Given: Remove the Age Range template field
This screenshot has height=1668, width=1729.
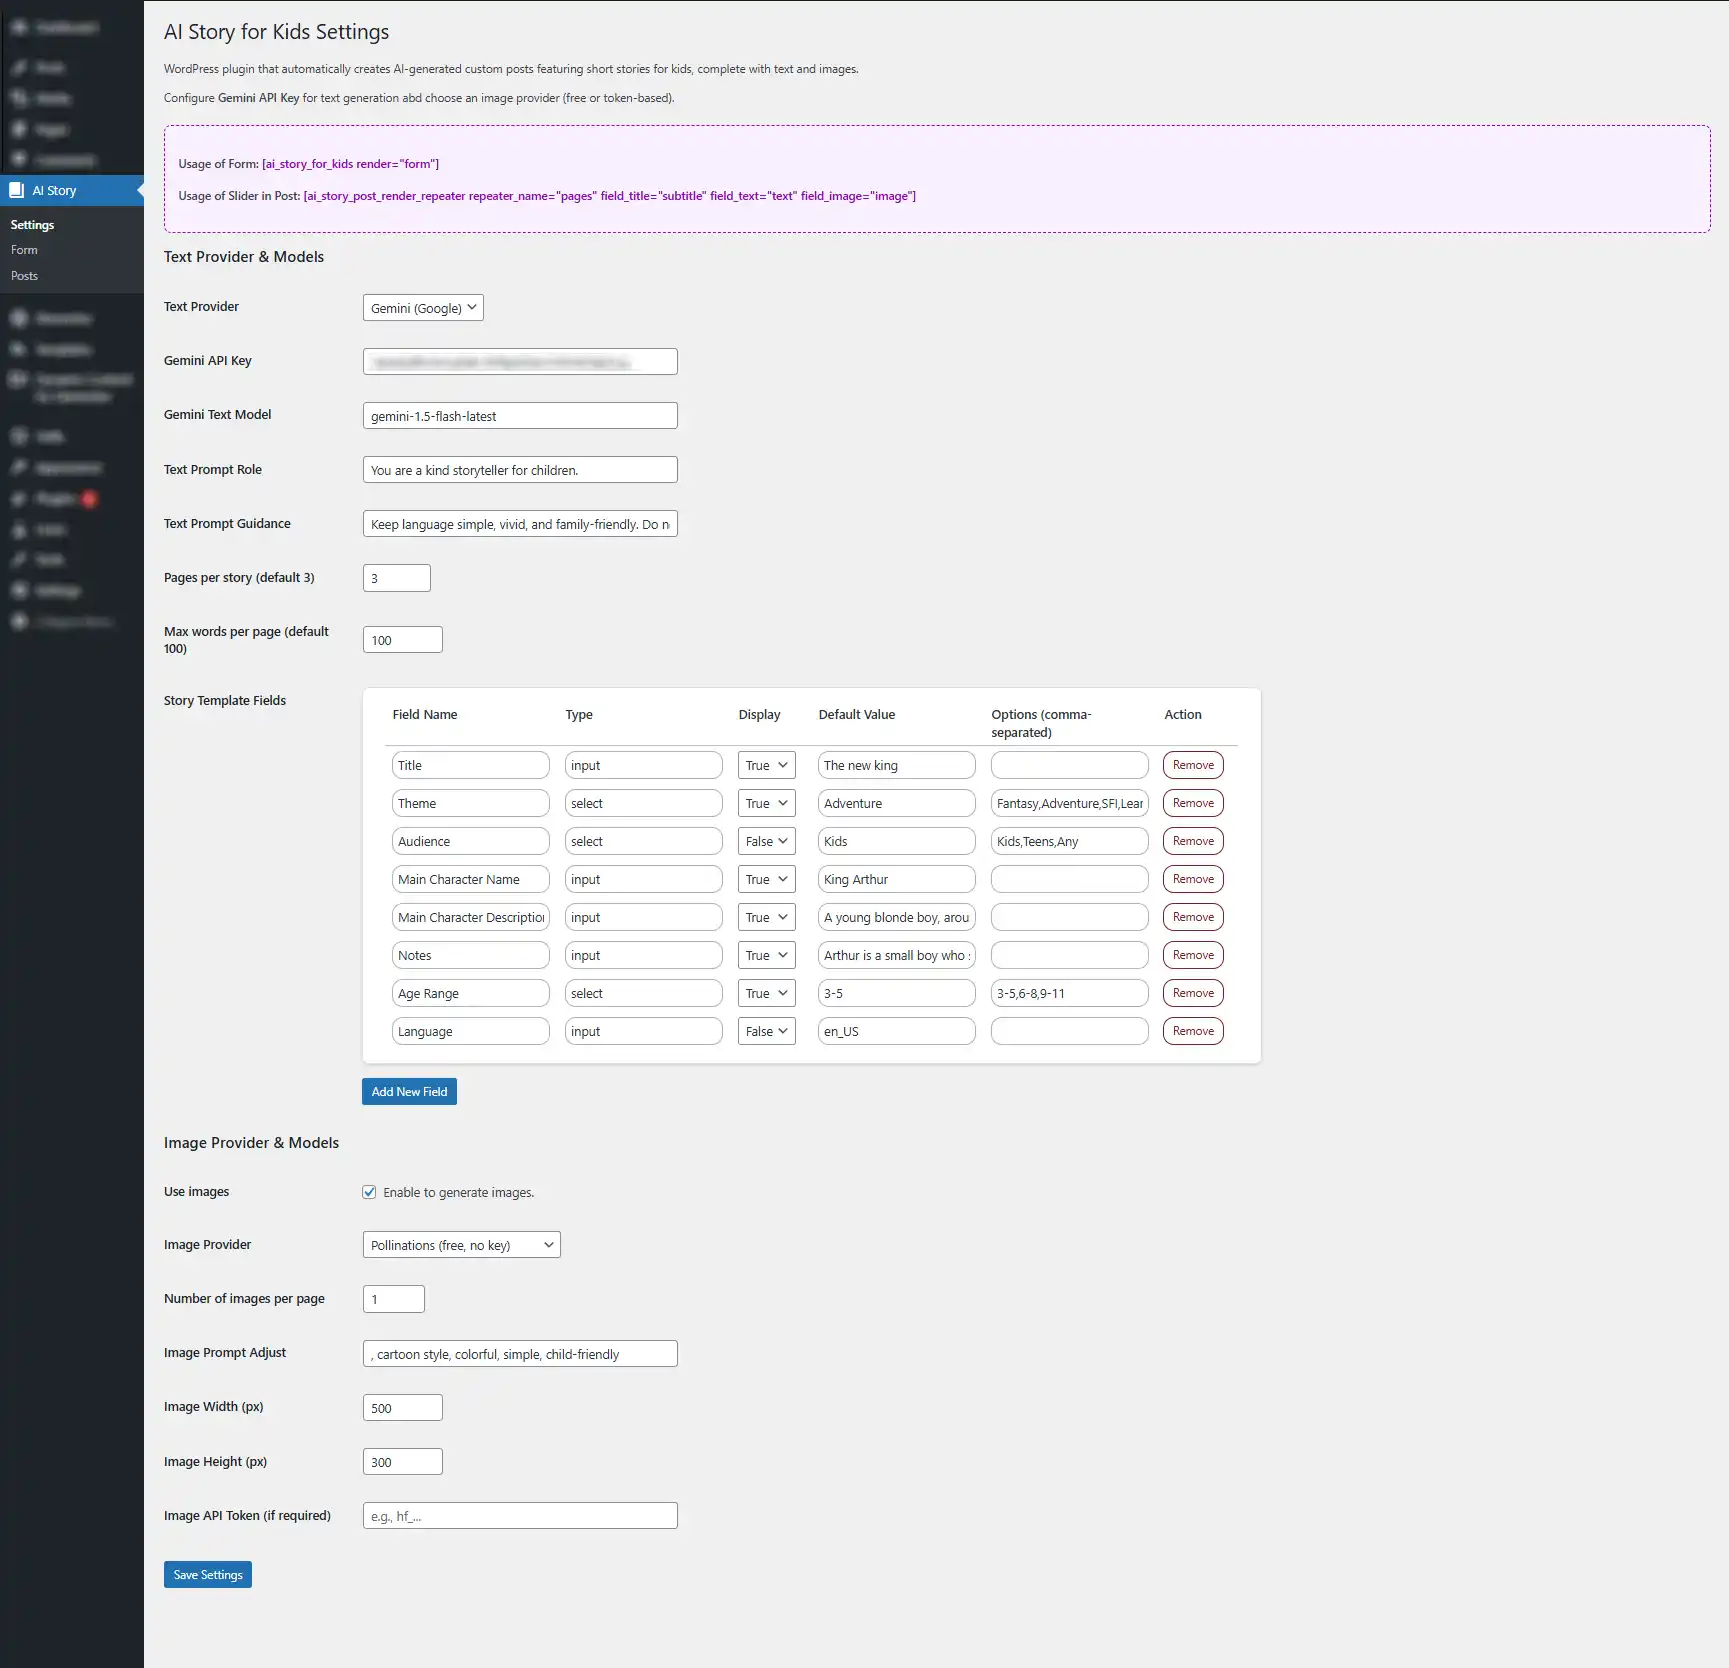Looking at the screenshot, I should pos(1192,992).
